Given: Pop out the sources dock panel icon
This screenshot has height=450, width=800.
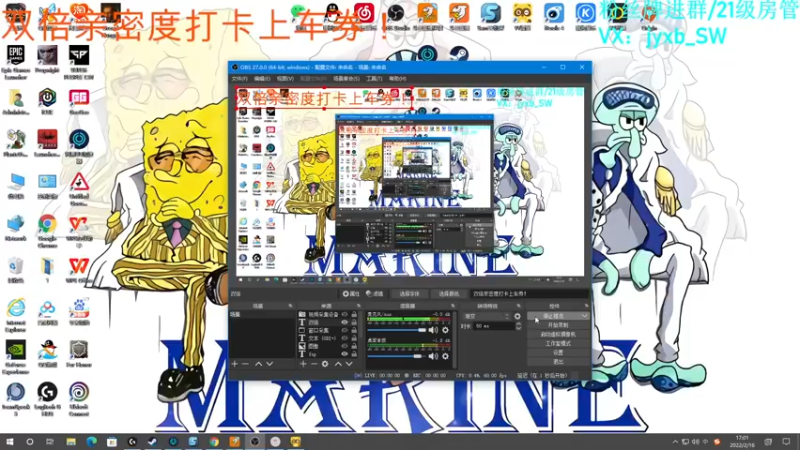Looking at the screenshot, I should 359,306.
